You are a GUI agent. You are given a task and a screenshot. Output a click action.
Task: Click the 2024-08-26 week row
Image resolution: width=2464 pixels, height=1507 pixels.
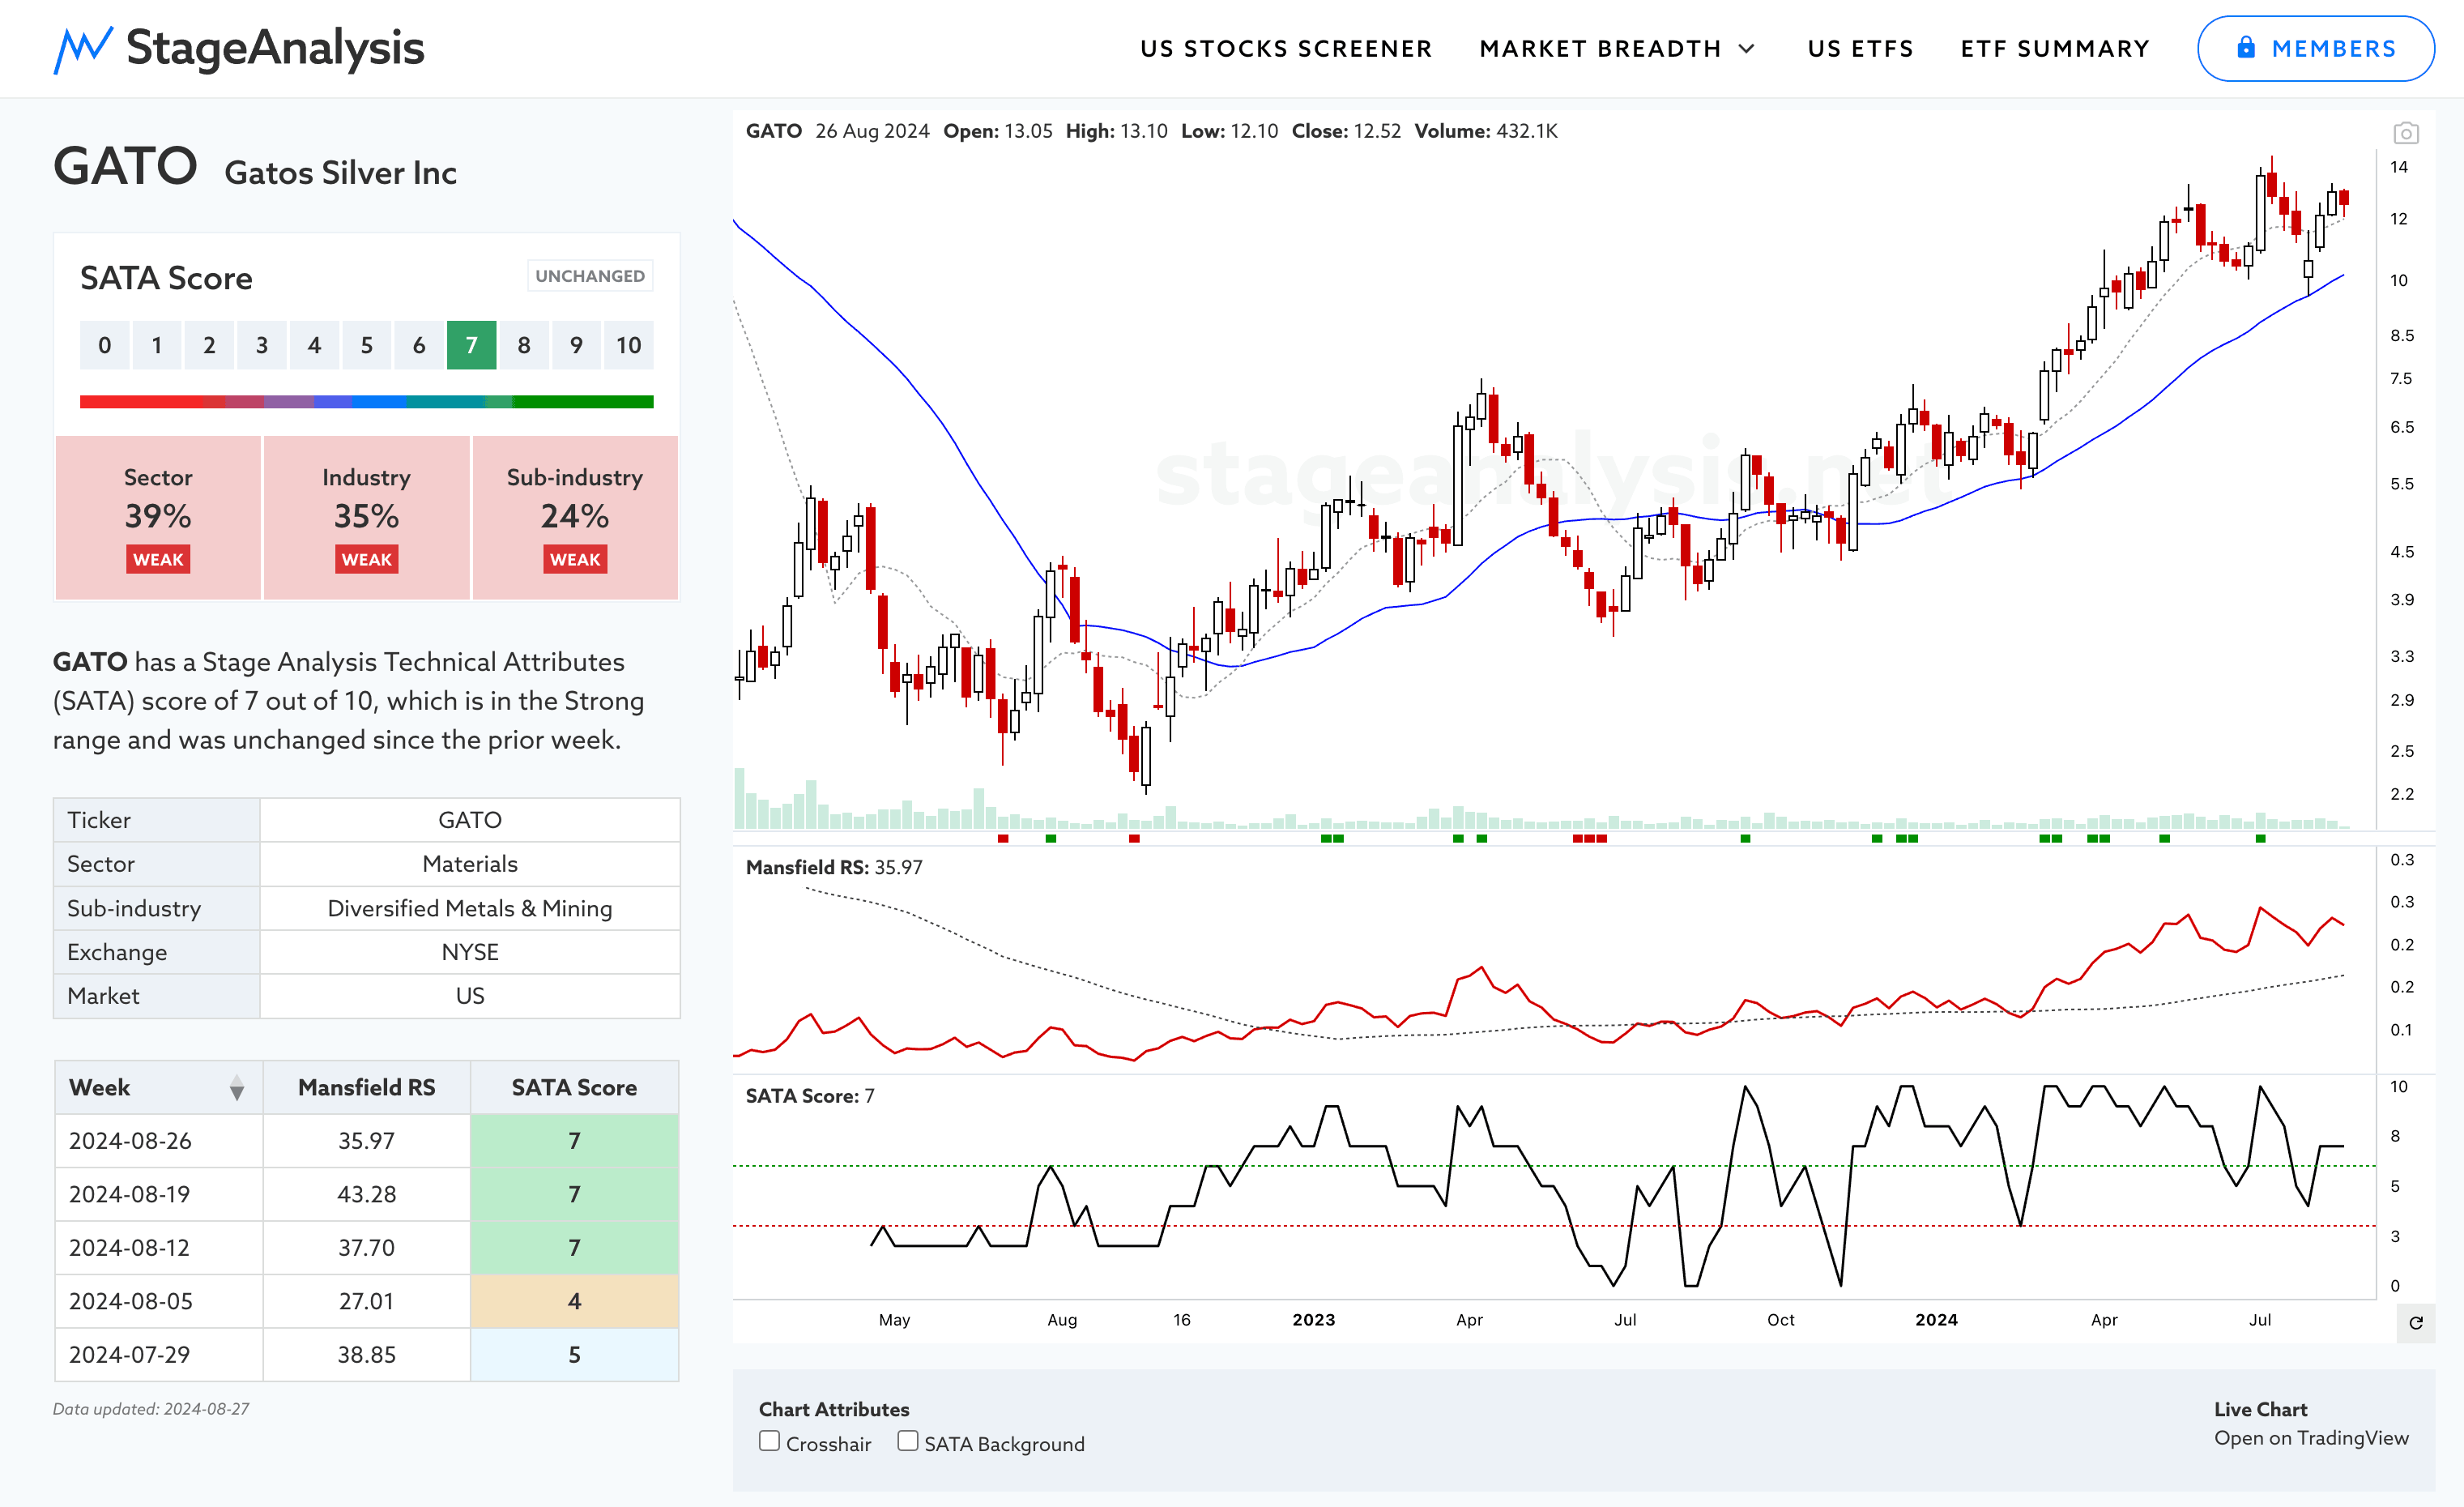[x=366, y=1141]
